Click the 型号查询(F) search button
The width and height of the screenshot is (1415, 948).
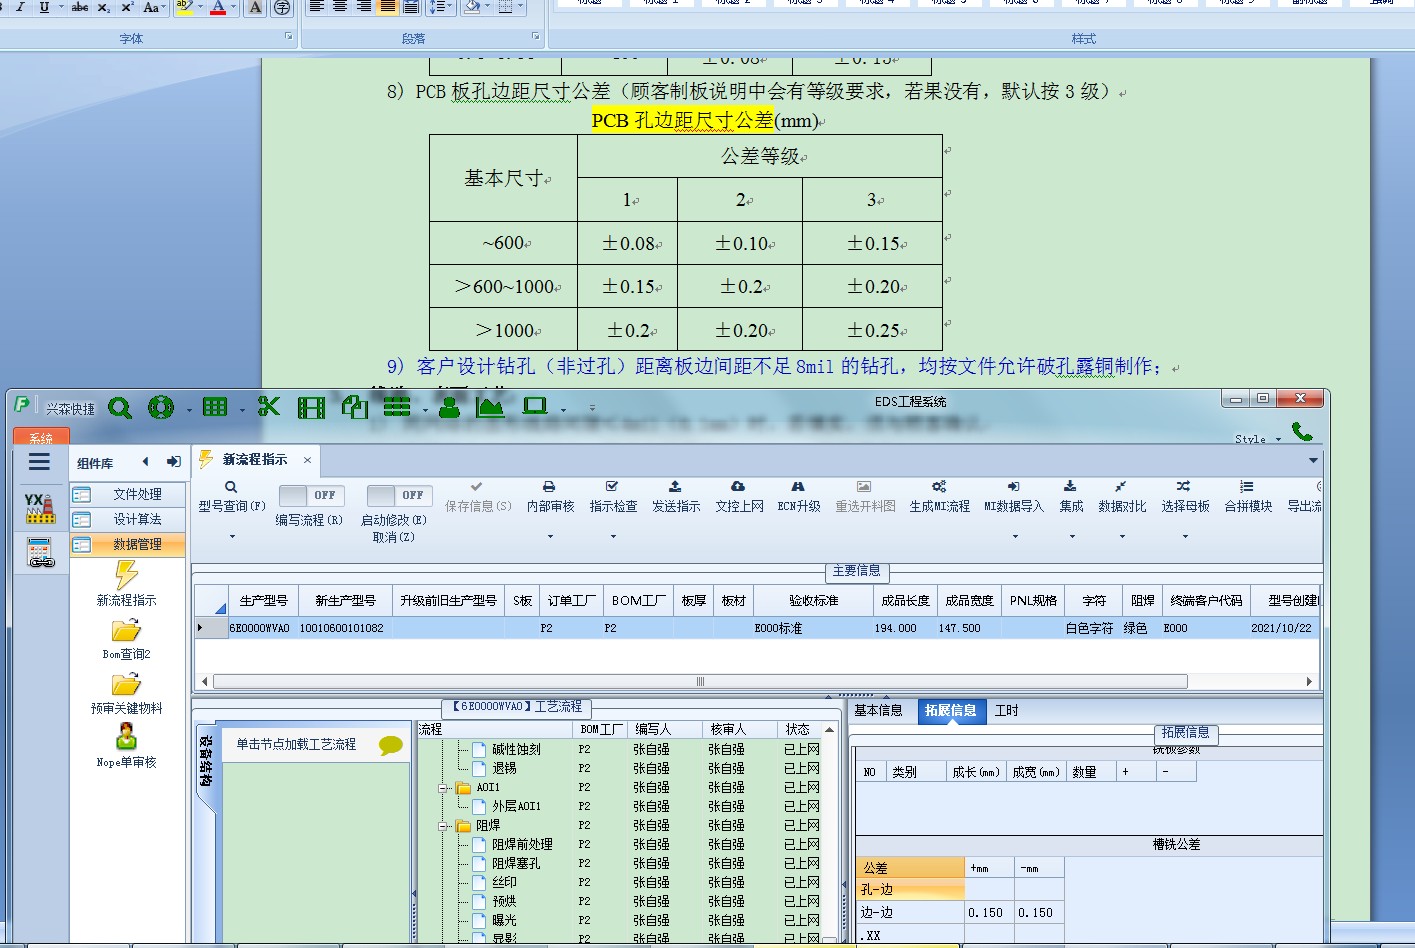231,497
